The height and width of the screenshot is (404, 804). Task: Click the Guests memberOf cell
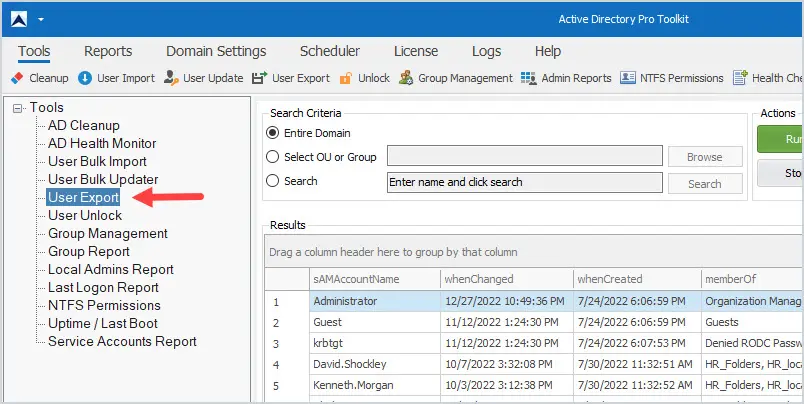click(x=752, y=322)
